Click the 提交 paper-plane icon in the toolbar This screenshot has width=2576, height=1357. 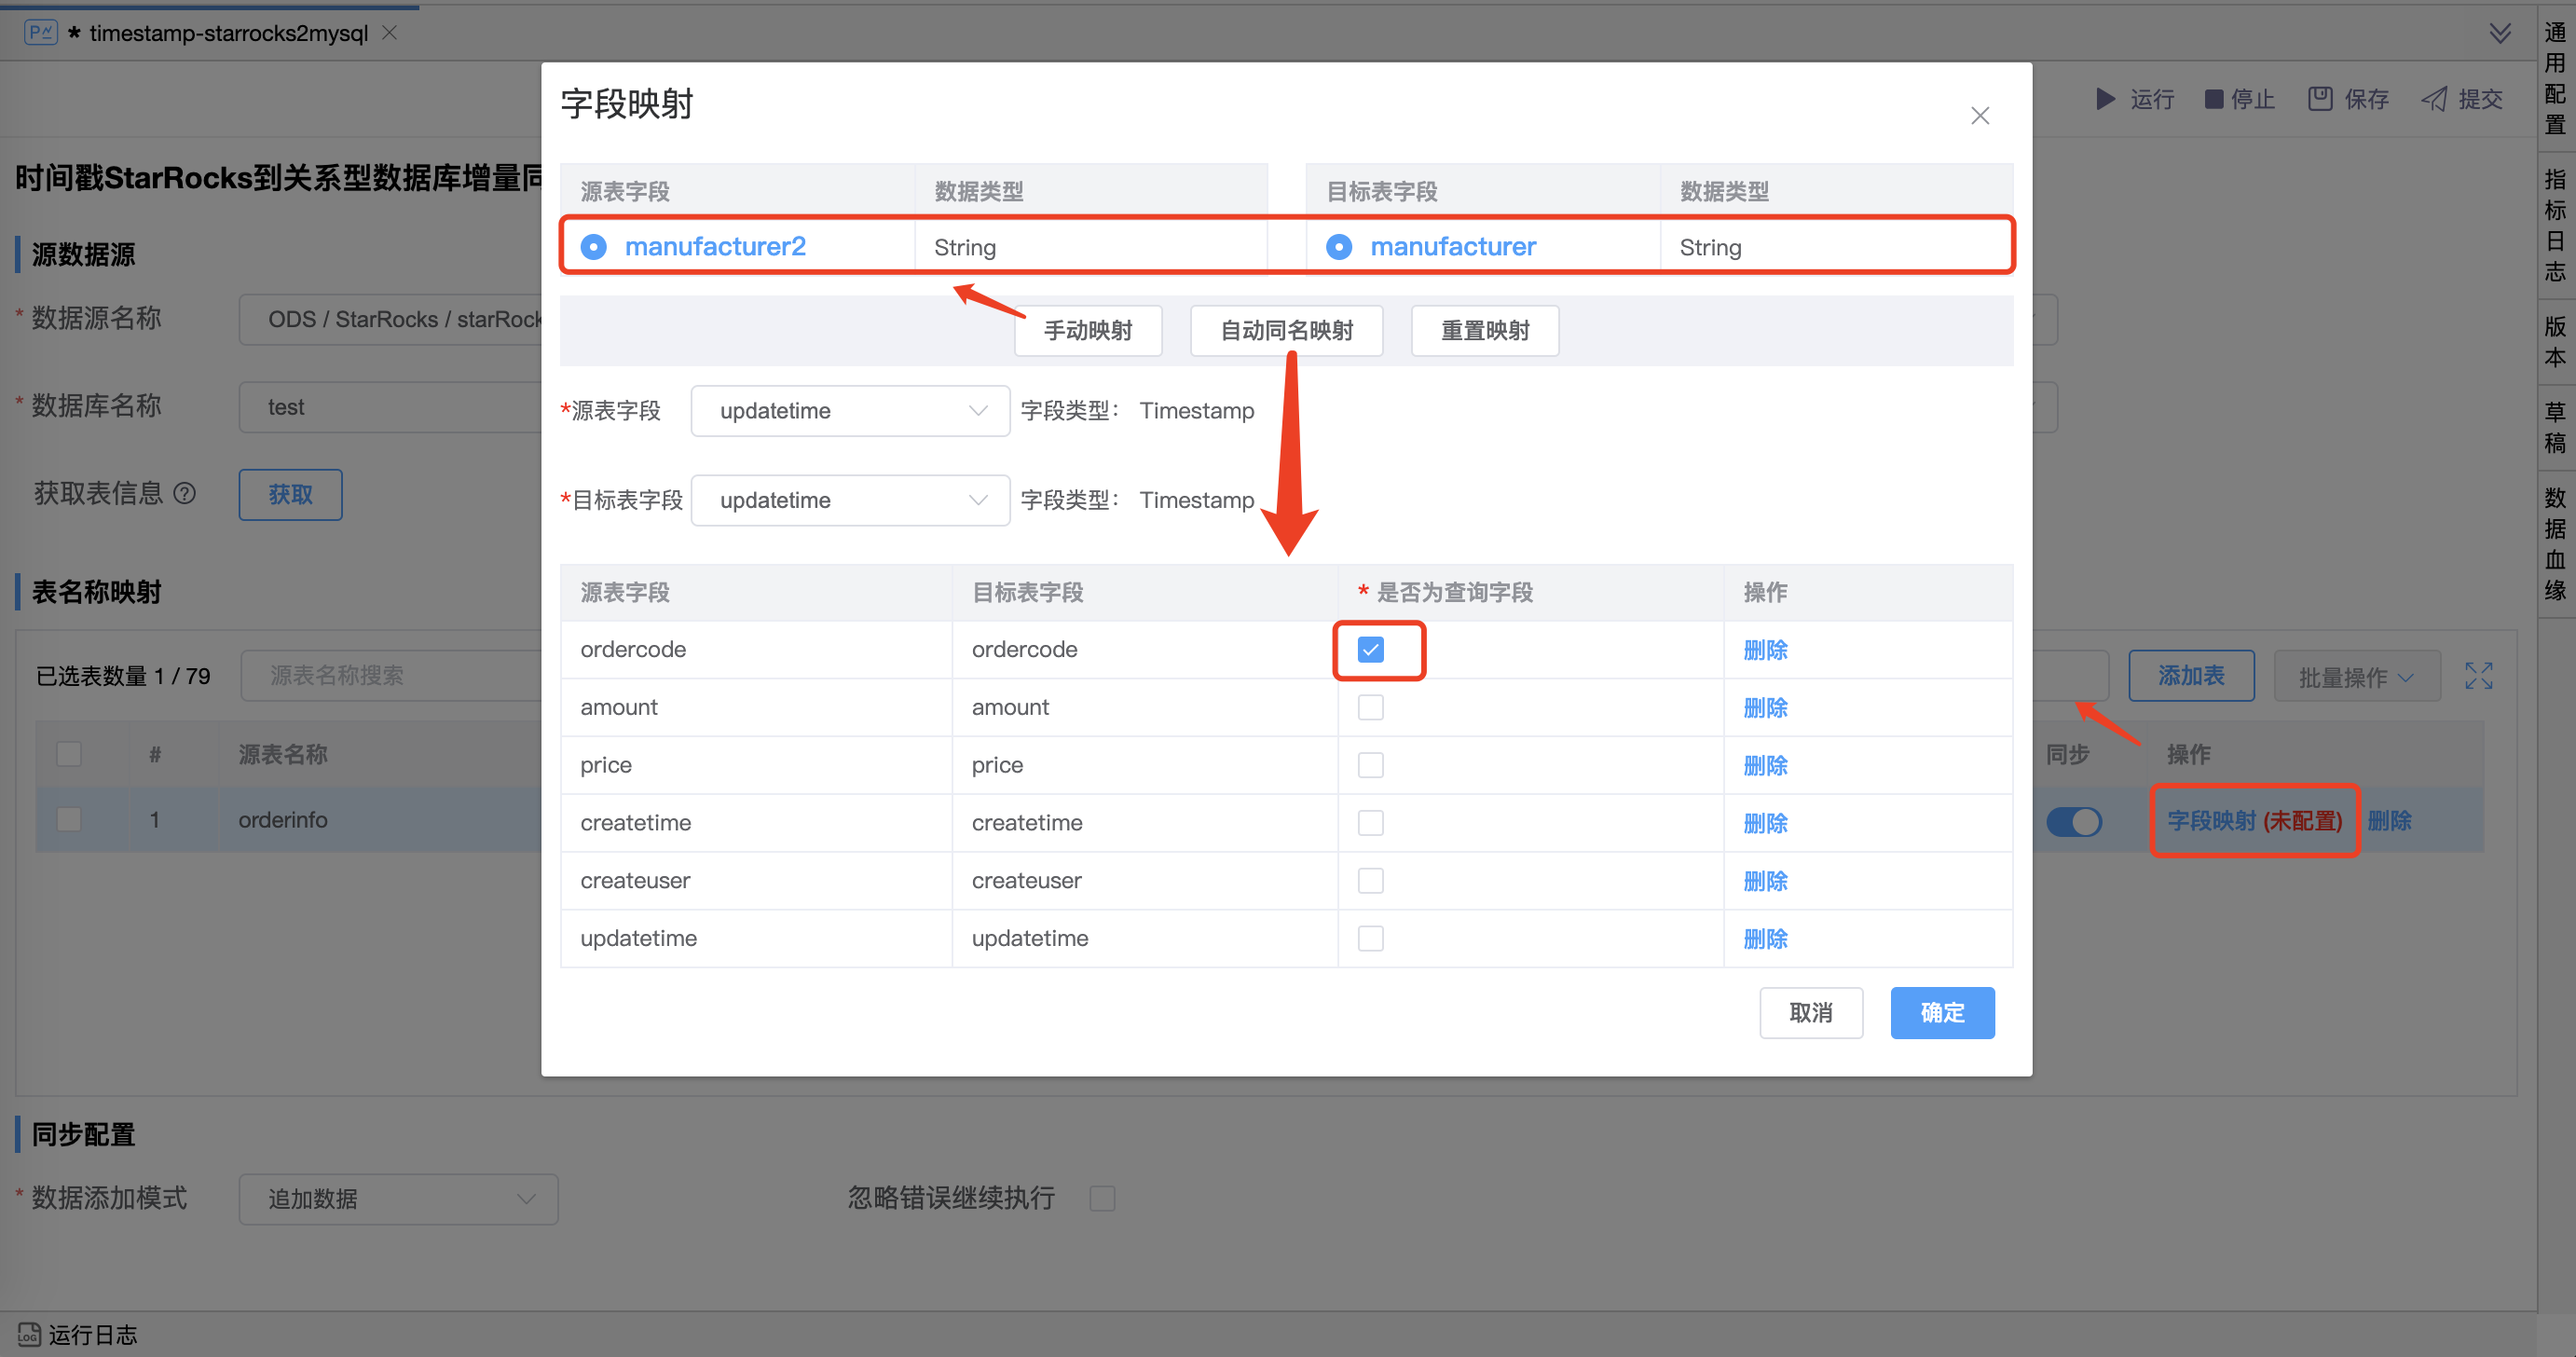(x=2434, y=99)
